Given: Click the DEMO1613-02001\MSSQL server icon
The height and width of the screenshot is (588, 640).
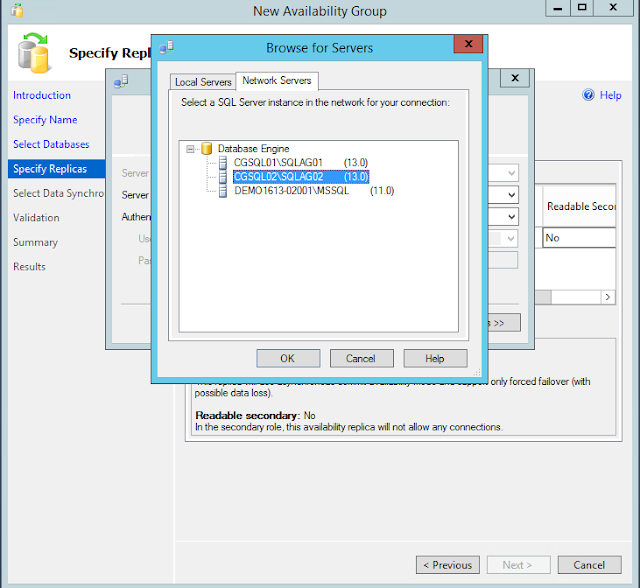Looking at the screenshot, I should (x=223, y=191).
